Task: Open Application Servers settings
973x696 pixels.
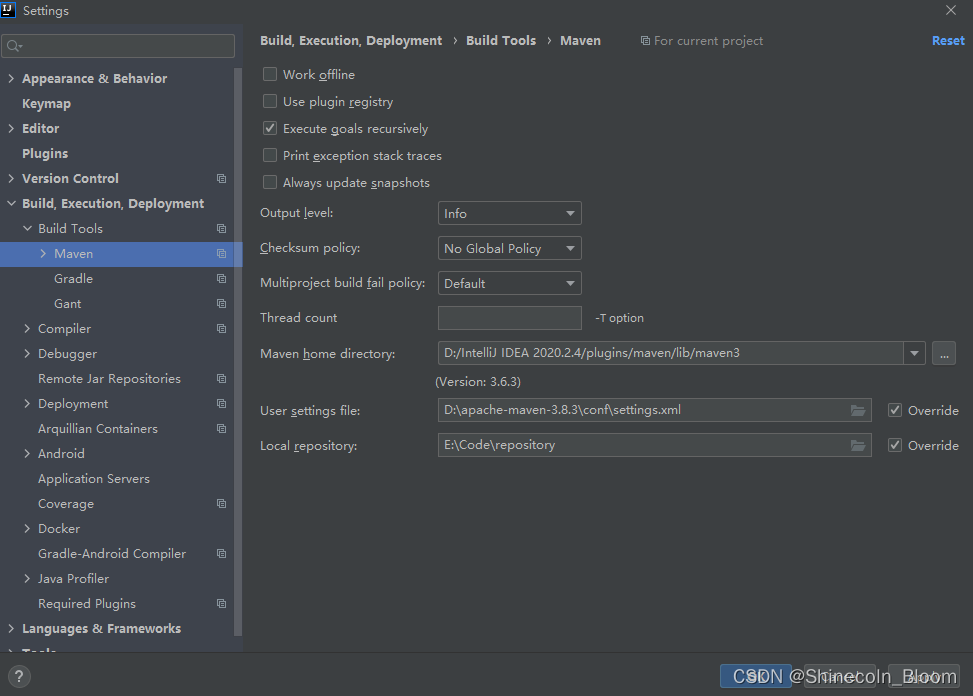Action: coord(94,479)
